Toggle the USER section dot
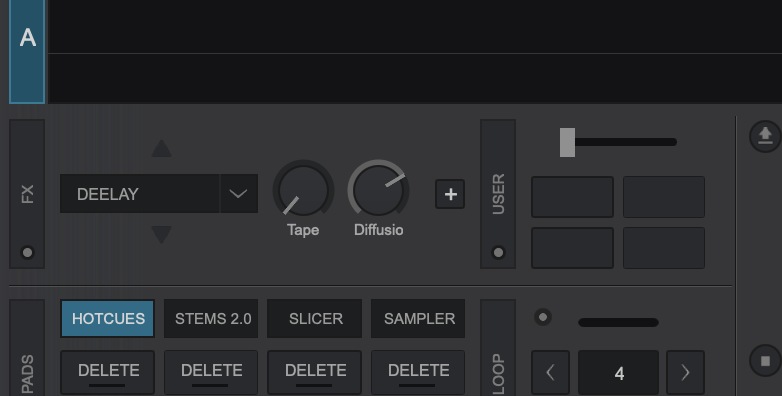782x396 pixels. point(498,252)
